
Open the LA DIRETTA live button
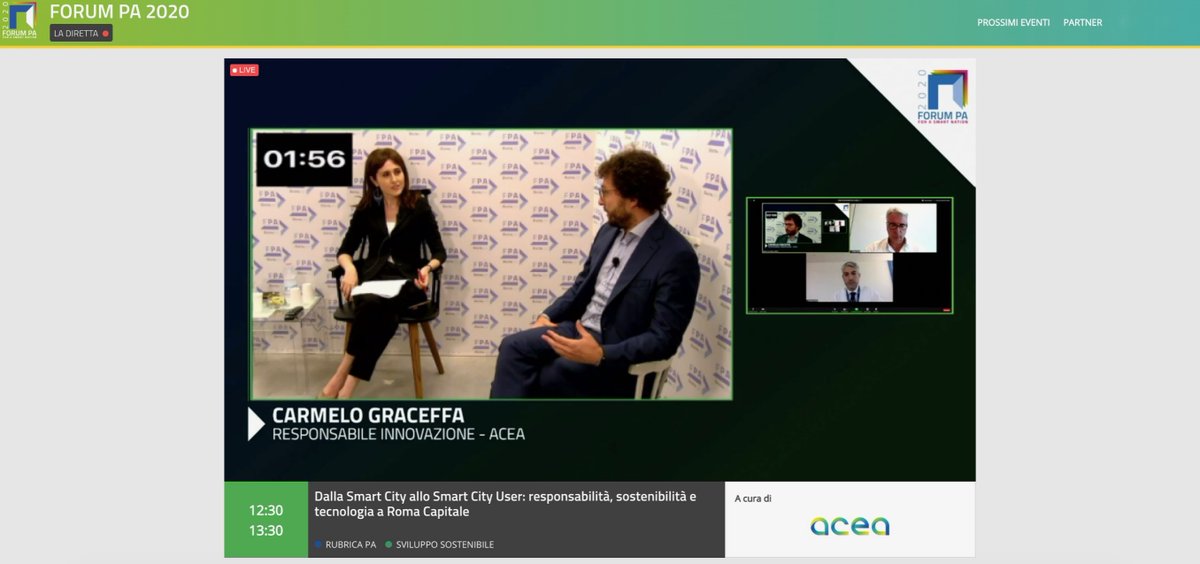[81, 33]
